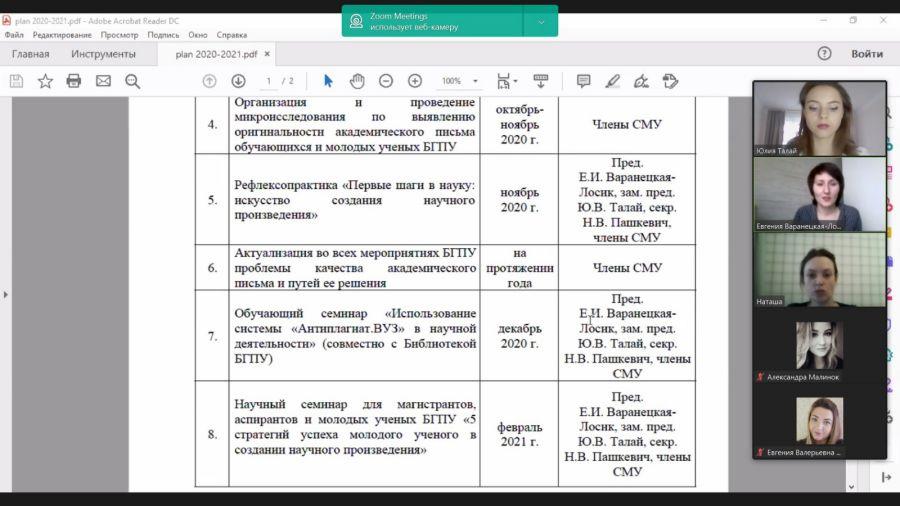Click the page number input field
The image size is (900, 506).
pyautogui.click(x=268, y=81)
